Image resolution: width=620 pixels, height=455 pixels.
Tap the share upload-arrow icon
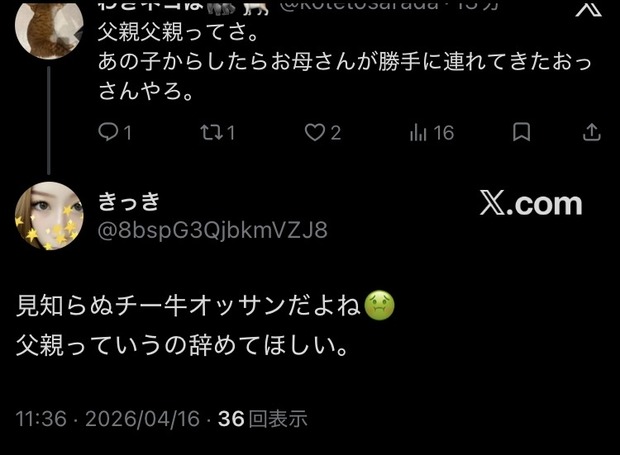tap(592, 132)
